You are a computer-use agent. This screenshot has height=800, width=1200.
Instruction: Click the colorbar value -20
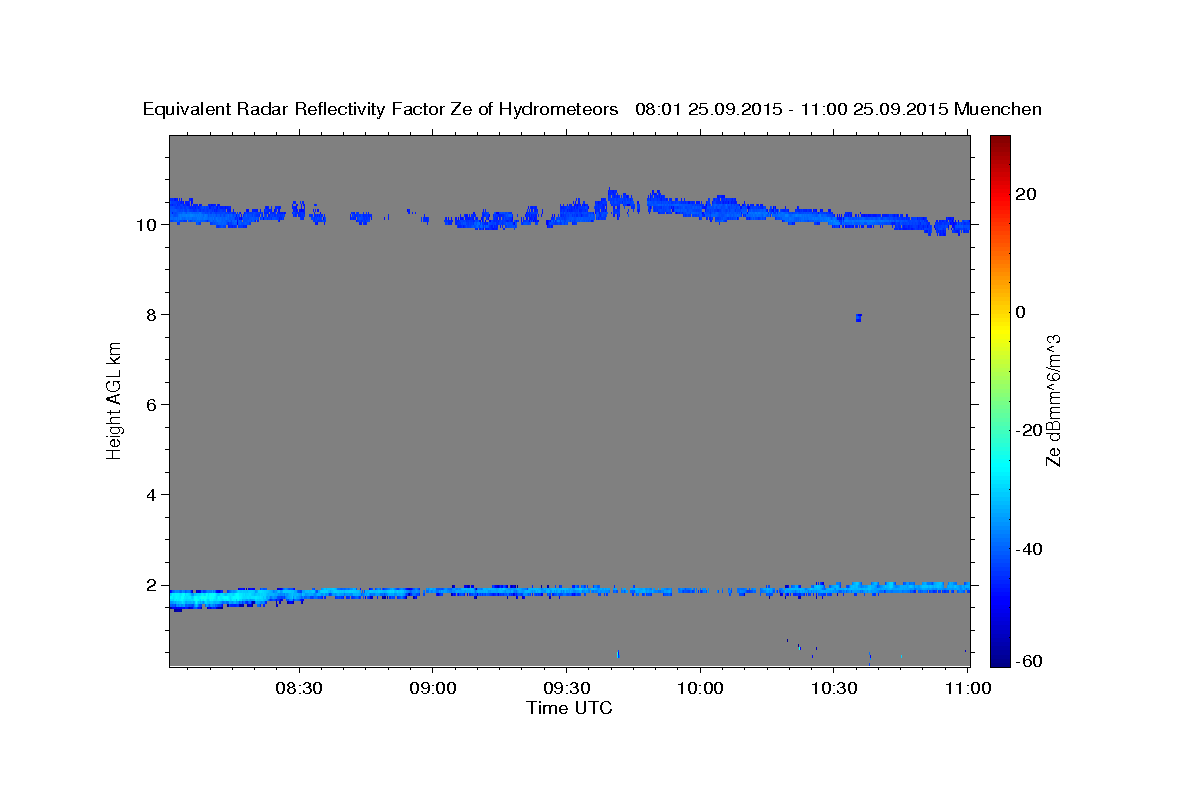point(1028,430)
